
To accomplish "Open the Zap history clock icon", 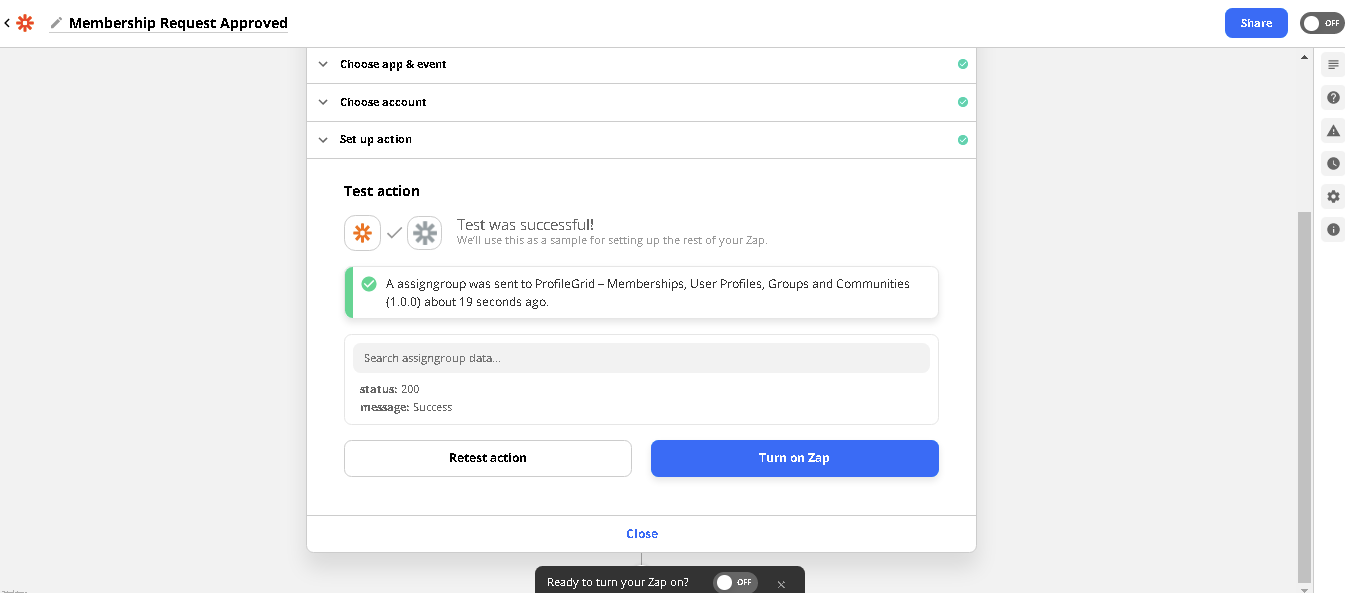I will point(1333,164).
